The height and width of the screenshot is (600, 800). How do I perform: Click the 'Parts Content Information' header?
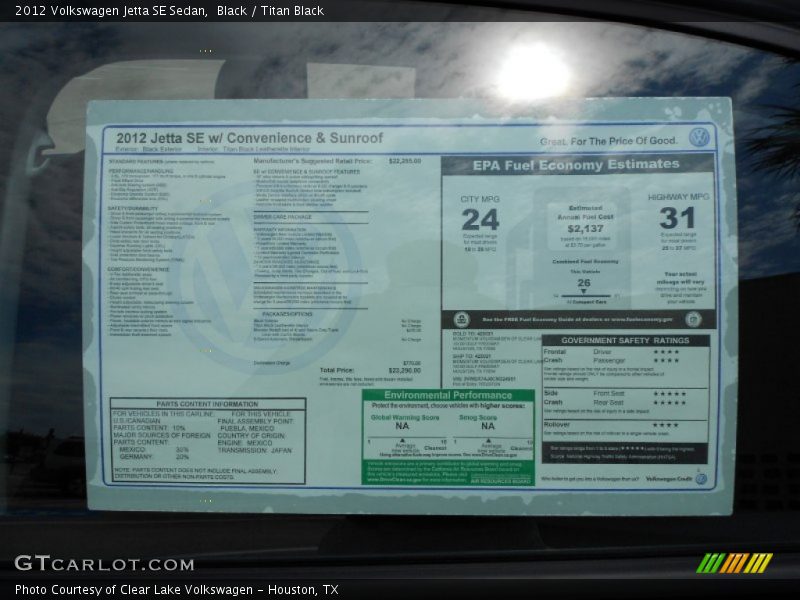pos(207,404)
